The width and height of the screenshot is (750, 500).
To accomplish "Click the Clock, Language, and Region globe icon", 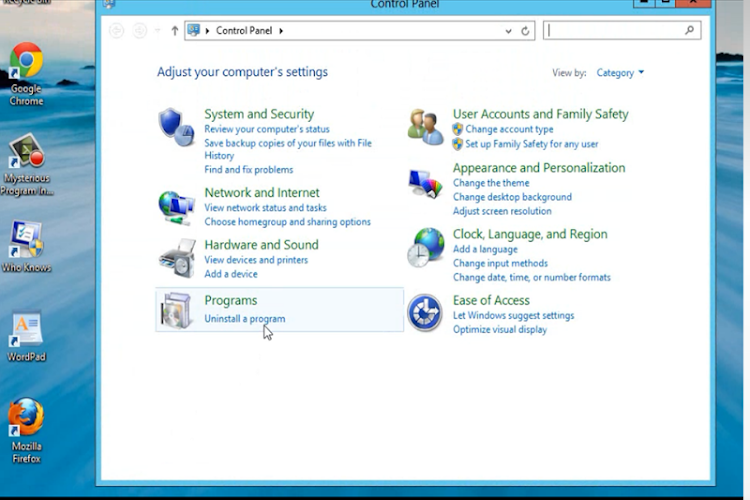I will click(425, 247).
